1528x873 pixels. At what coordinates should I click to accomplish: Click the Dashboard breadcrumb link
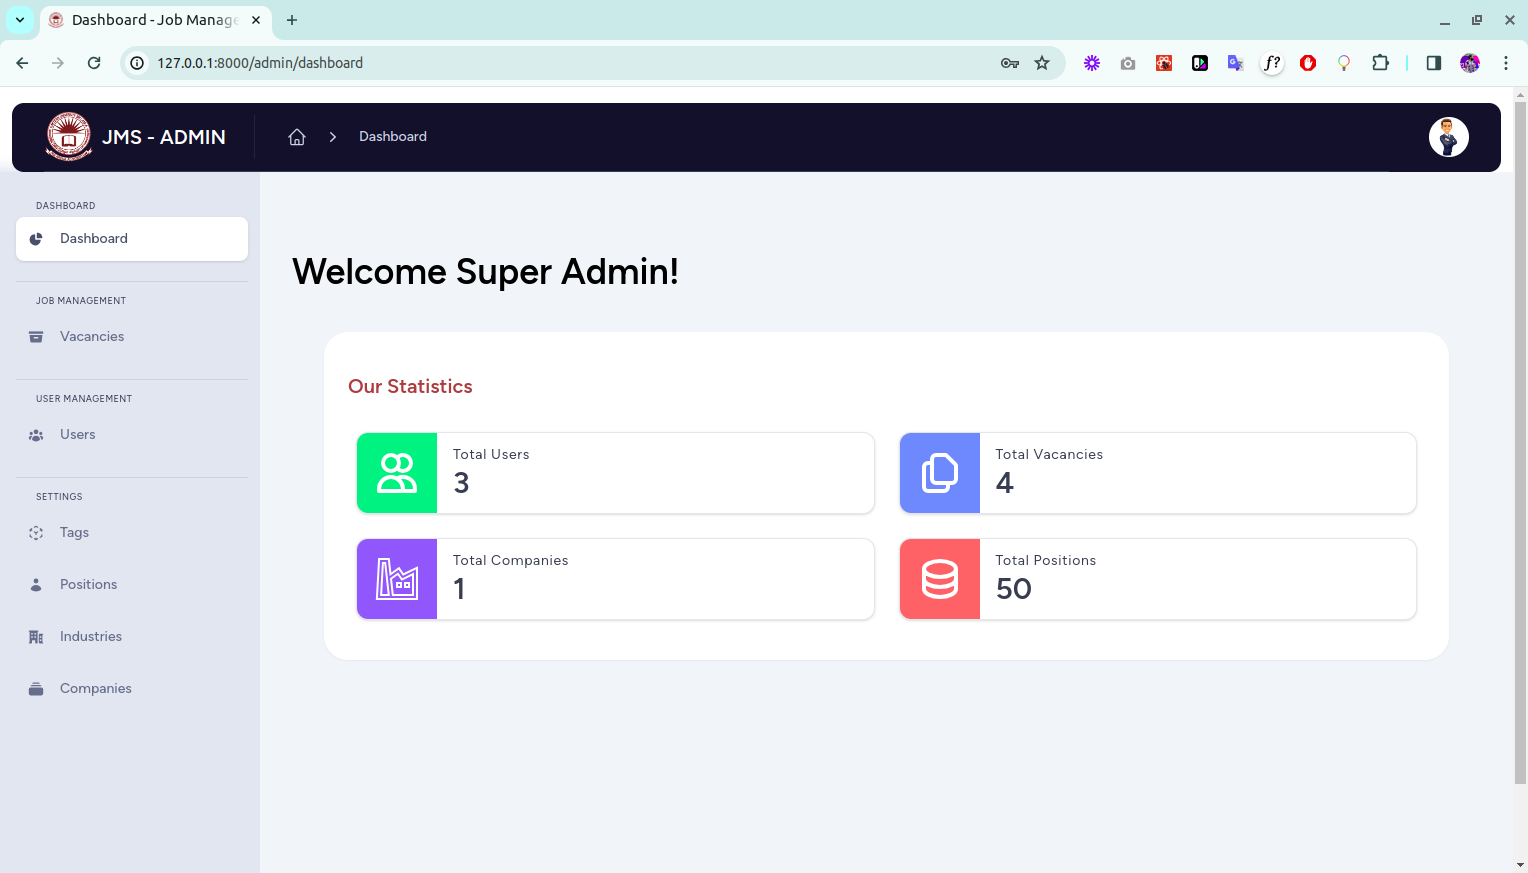(393, 137)
